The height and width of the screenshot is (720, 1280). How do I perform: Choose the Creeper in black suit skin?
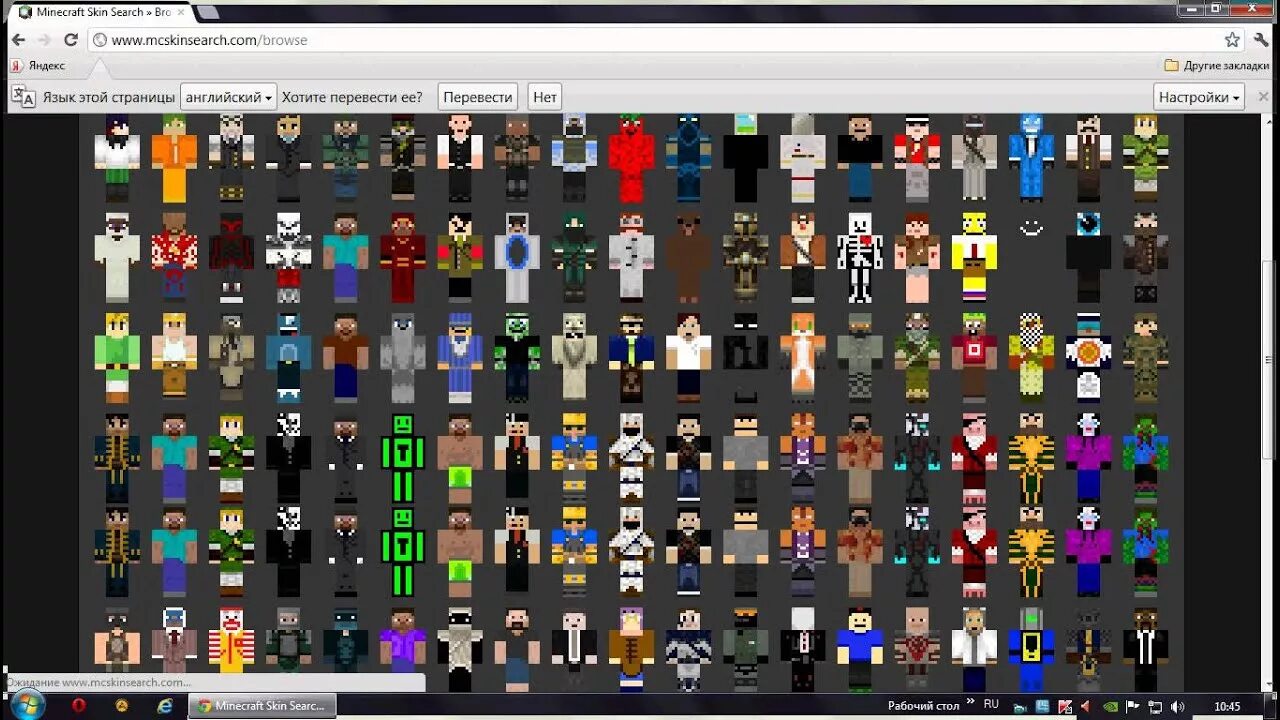517,357
